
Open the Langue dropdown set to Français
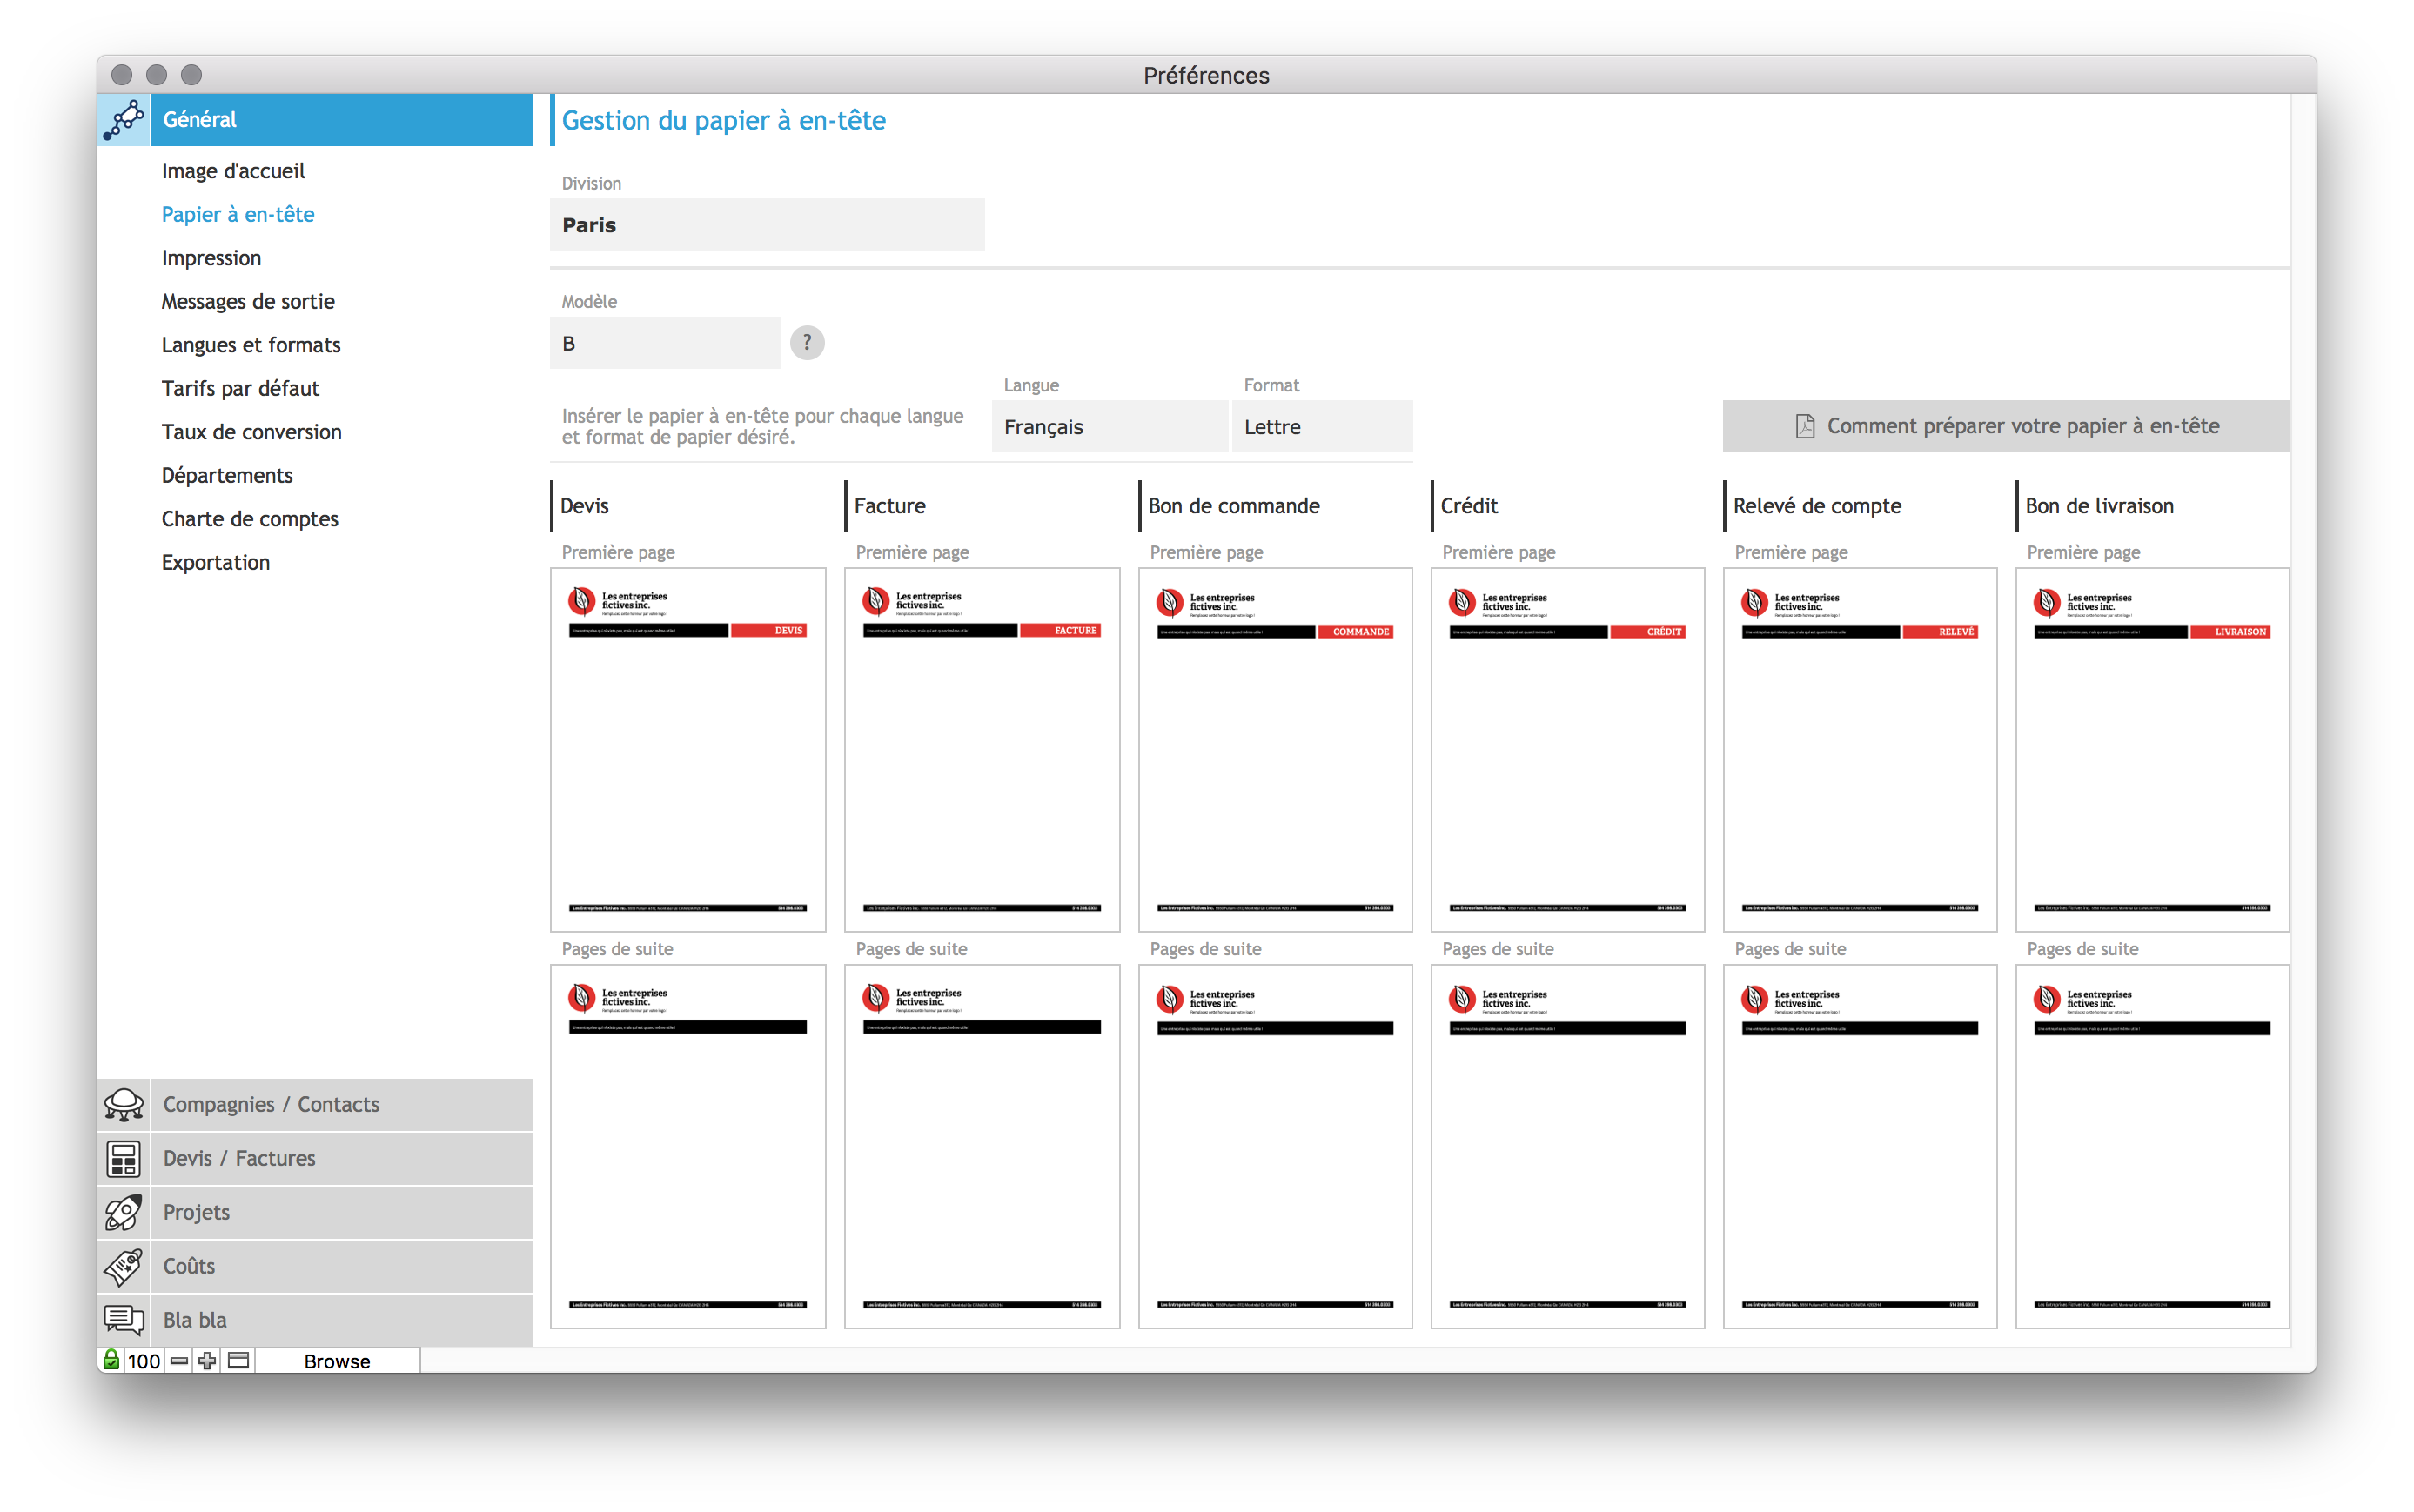[x=1109, y=427]
